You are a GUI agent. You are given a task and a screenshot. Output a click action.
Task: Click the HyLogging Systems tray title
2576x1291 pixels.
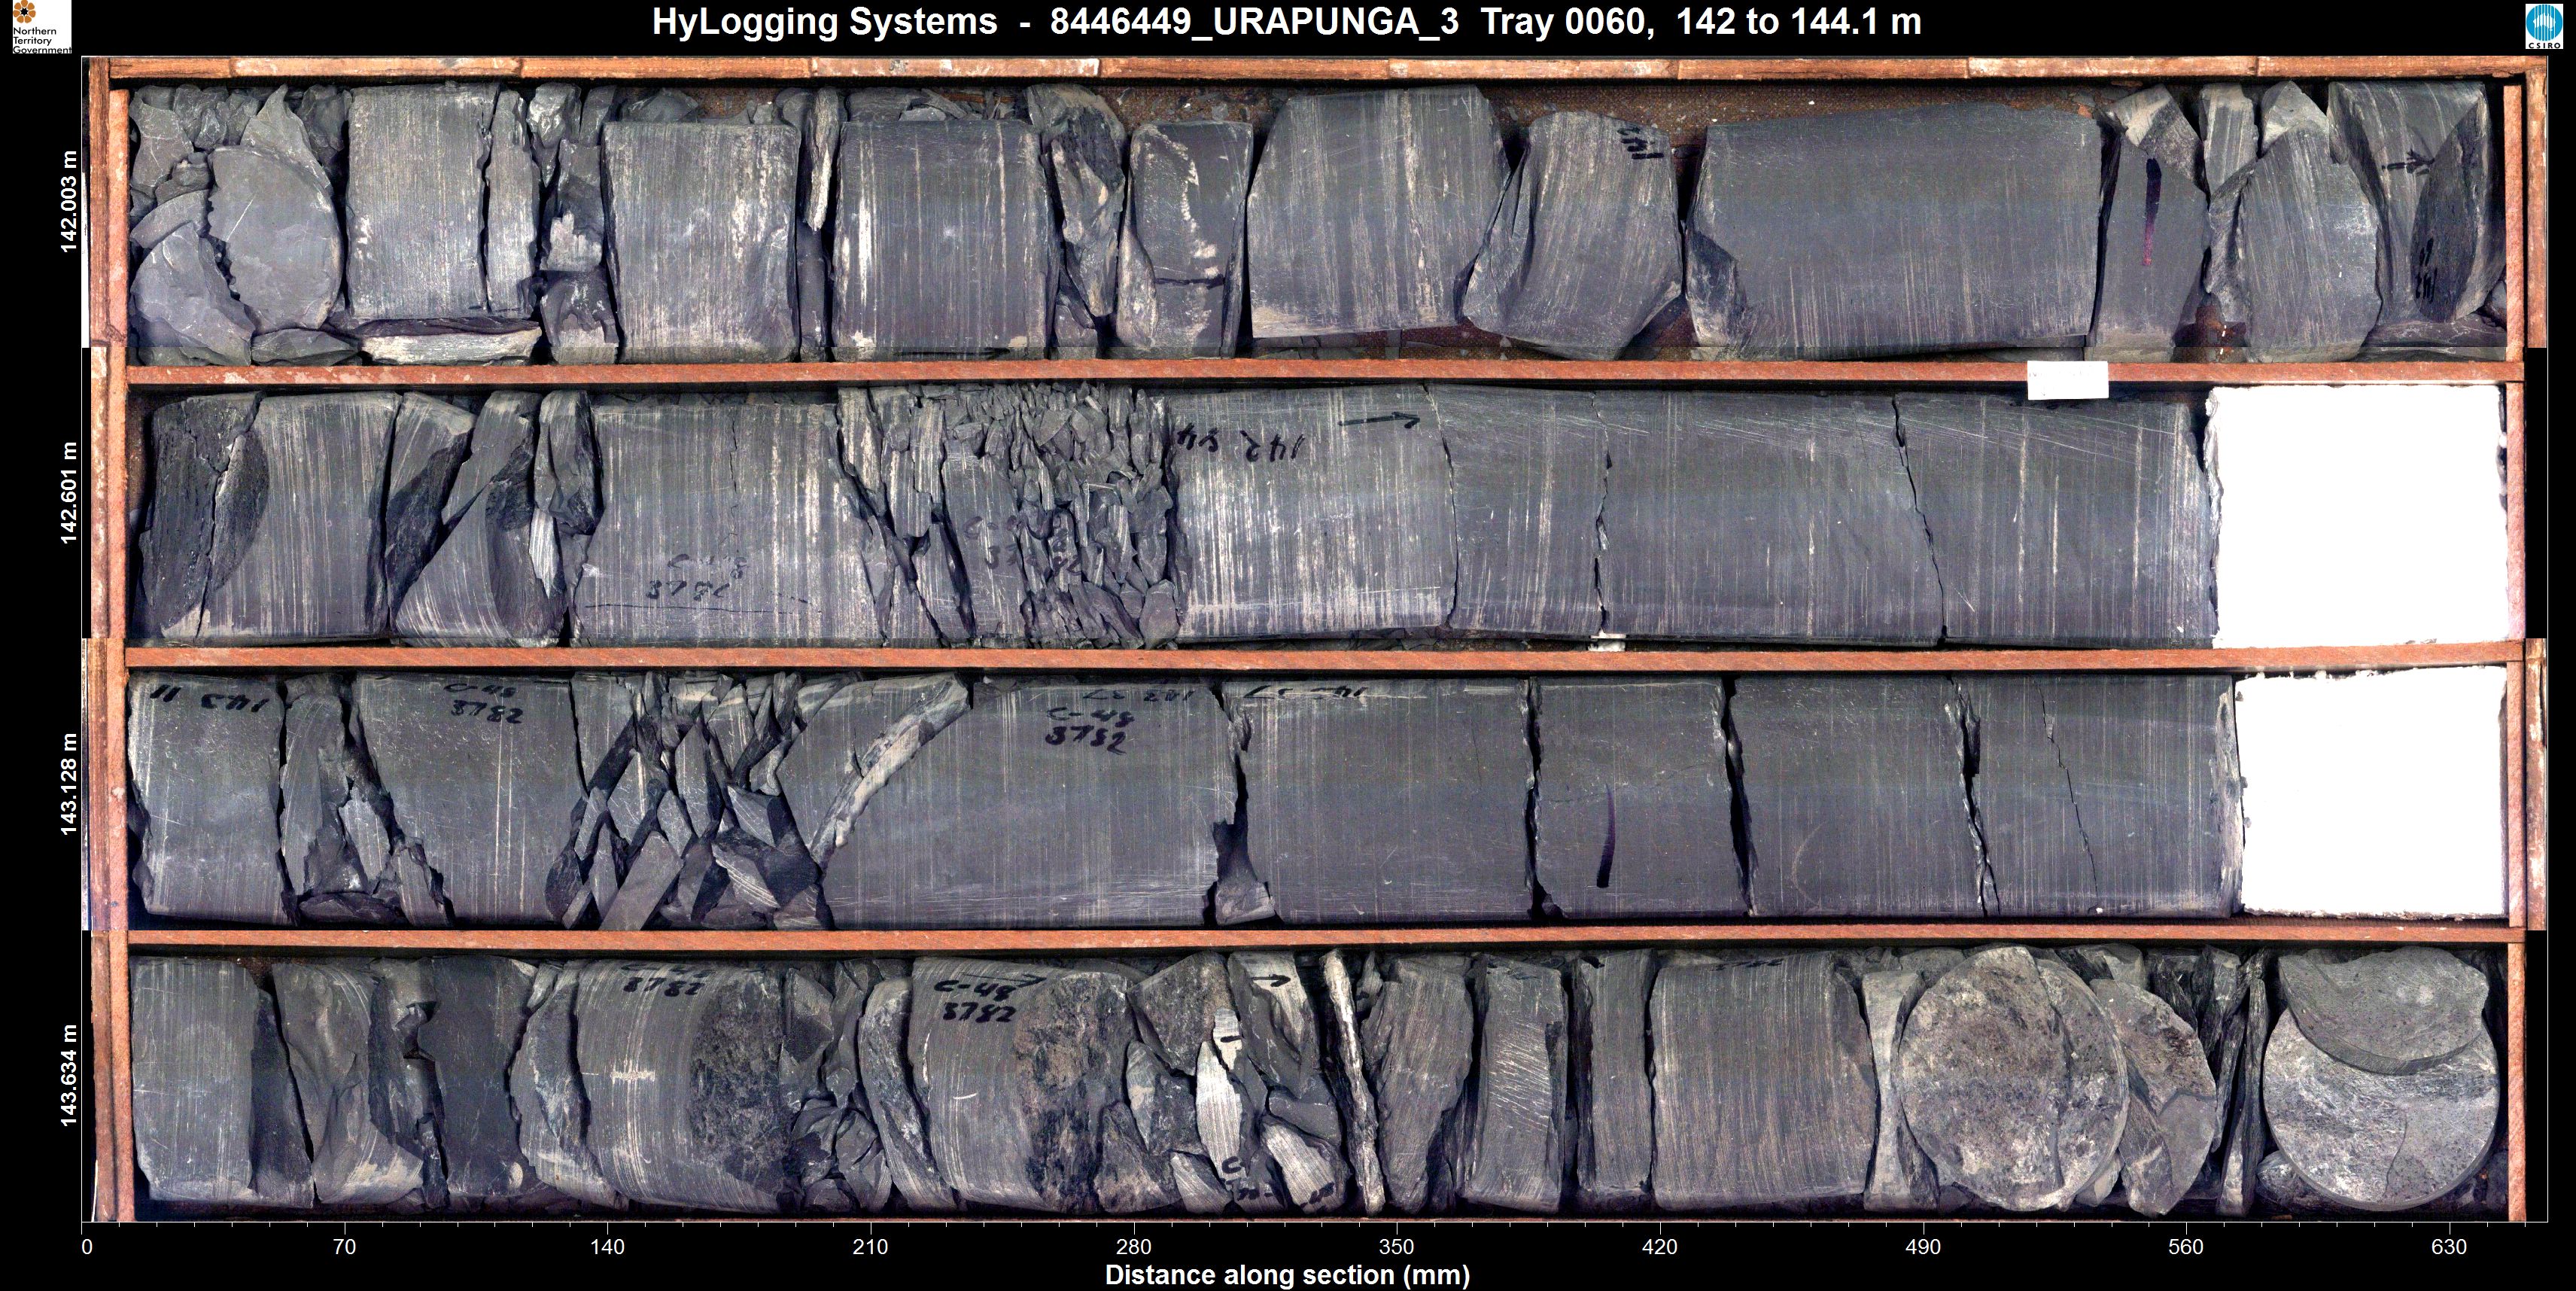[1286, 22]
